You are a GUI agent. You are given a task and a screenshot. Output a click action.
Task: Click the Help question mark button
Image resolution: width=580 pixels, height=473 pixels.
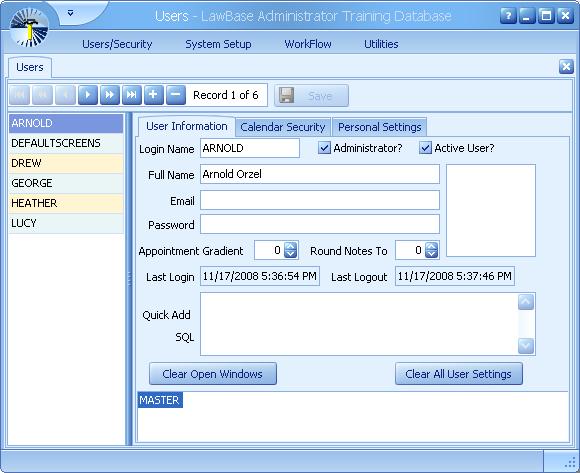508,16
